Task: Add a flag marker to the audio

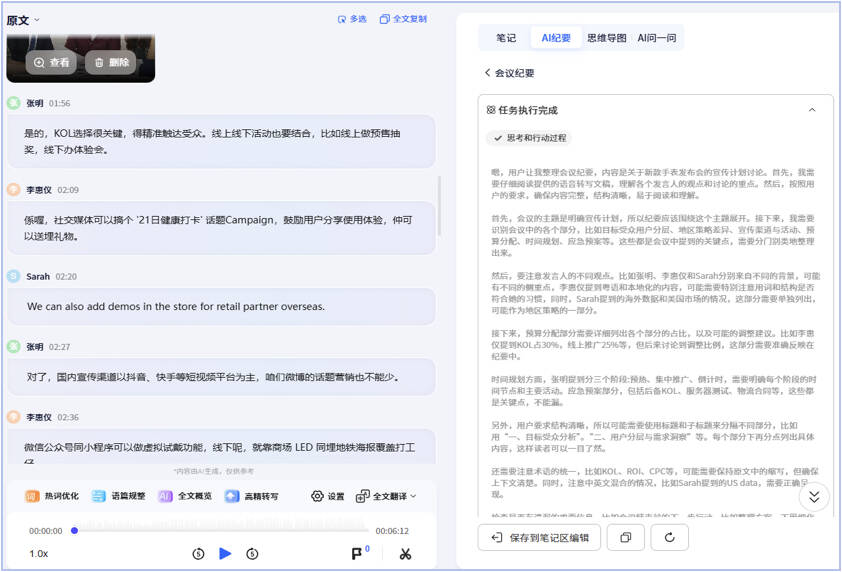Action: coord(358,553)
